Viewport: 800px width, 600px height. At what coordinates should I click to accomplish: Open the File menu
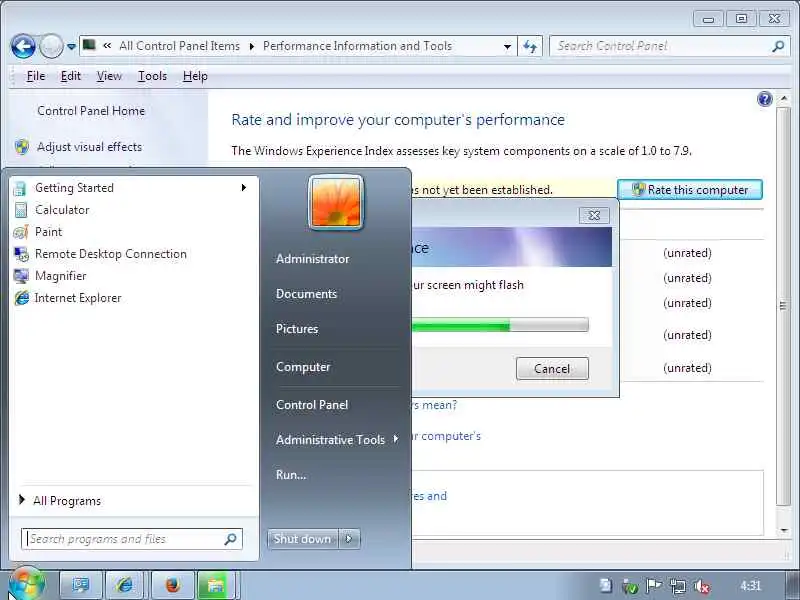click(36, 76)
